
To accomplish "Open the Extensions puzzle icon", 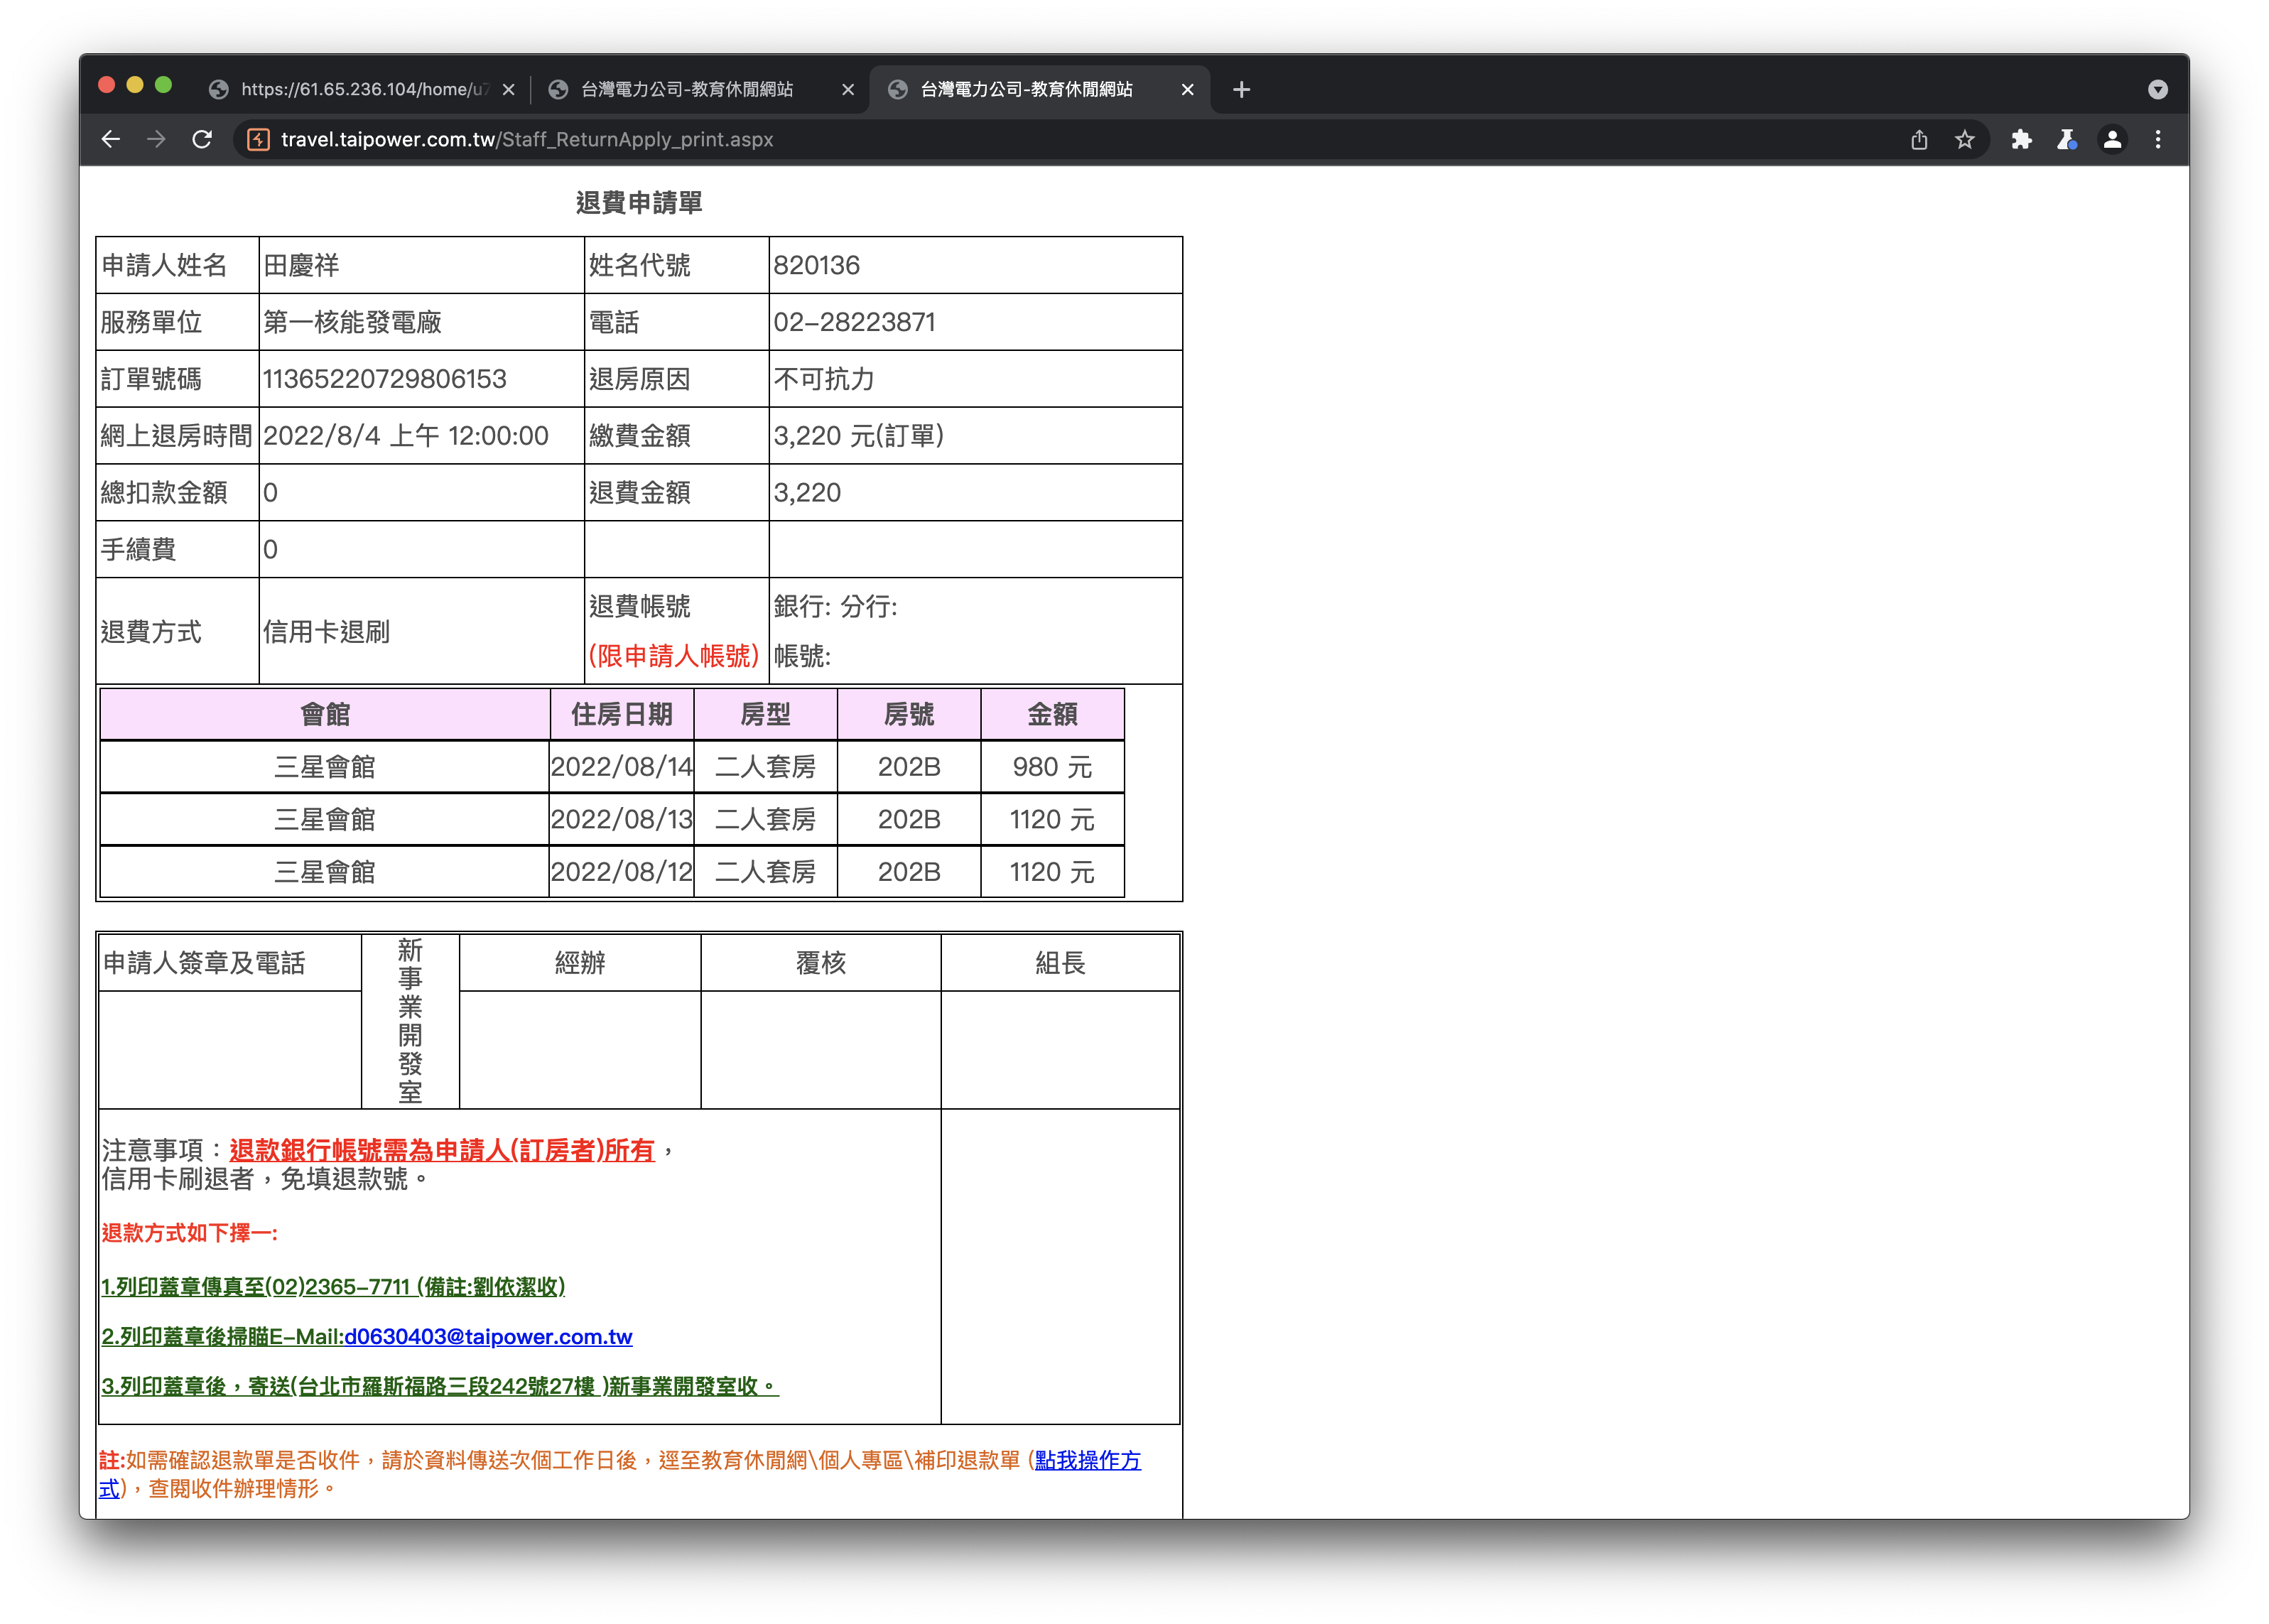I will [2021, 140].
